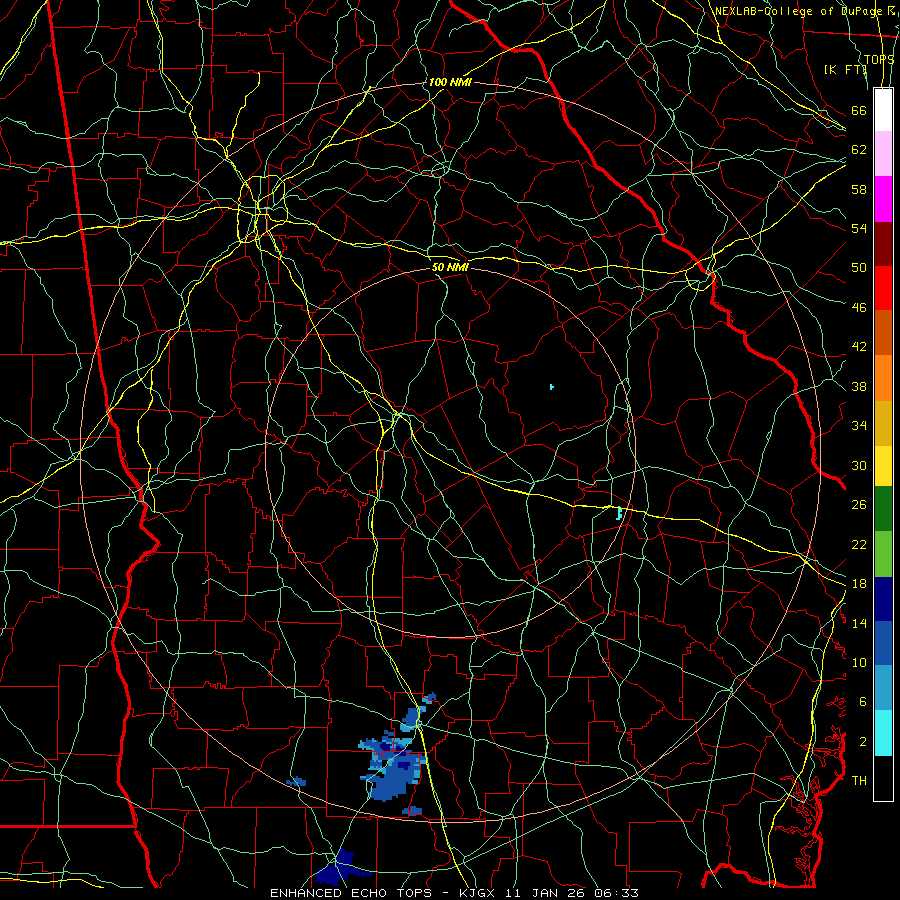Image resolution: width=900 pixels, height=900 pixels.
Task: Click the large blue echo cluster on the radar
Action: point(393,767)
